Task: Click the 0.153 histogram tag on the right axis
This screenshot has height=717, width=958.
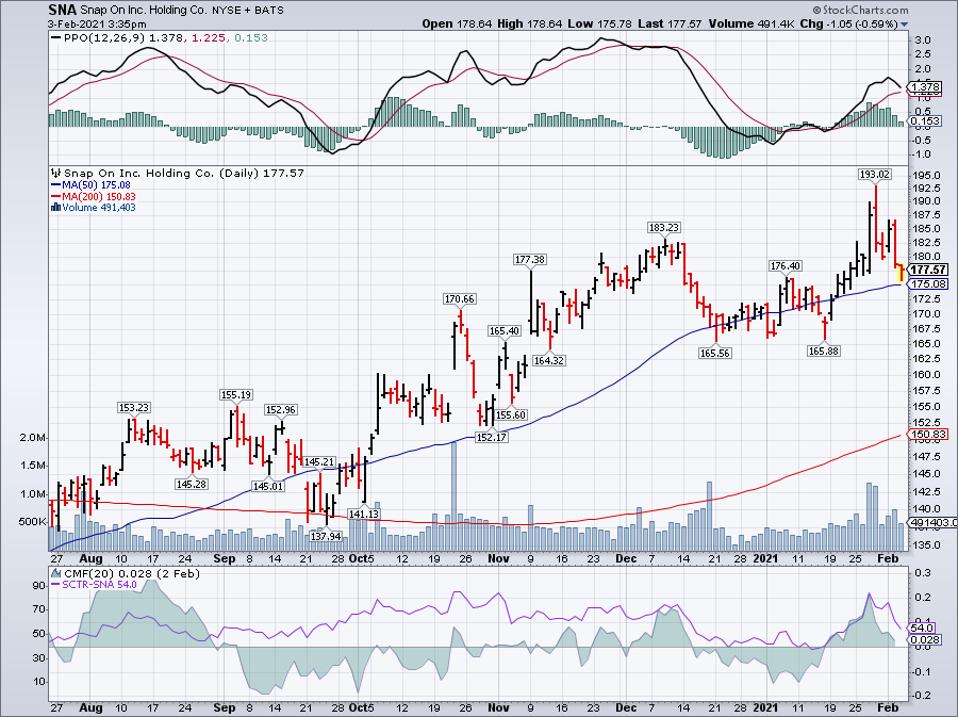Action: click(x=925, y=122)
